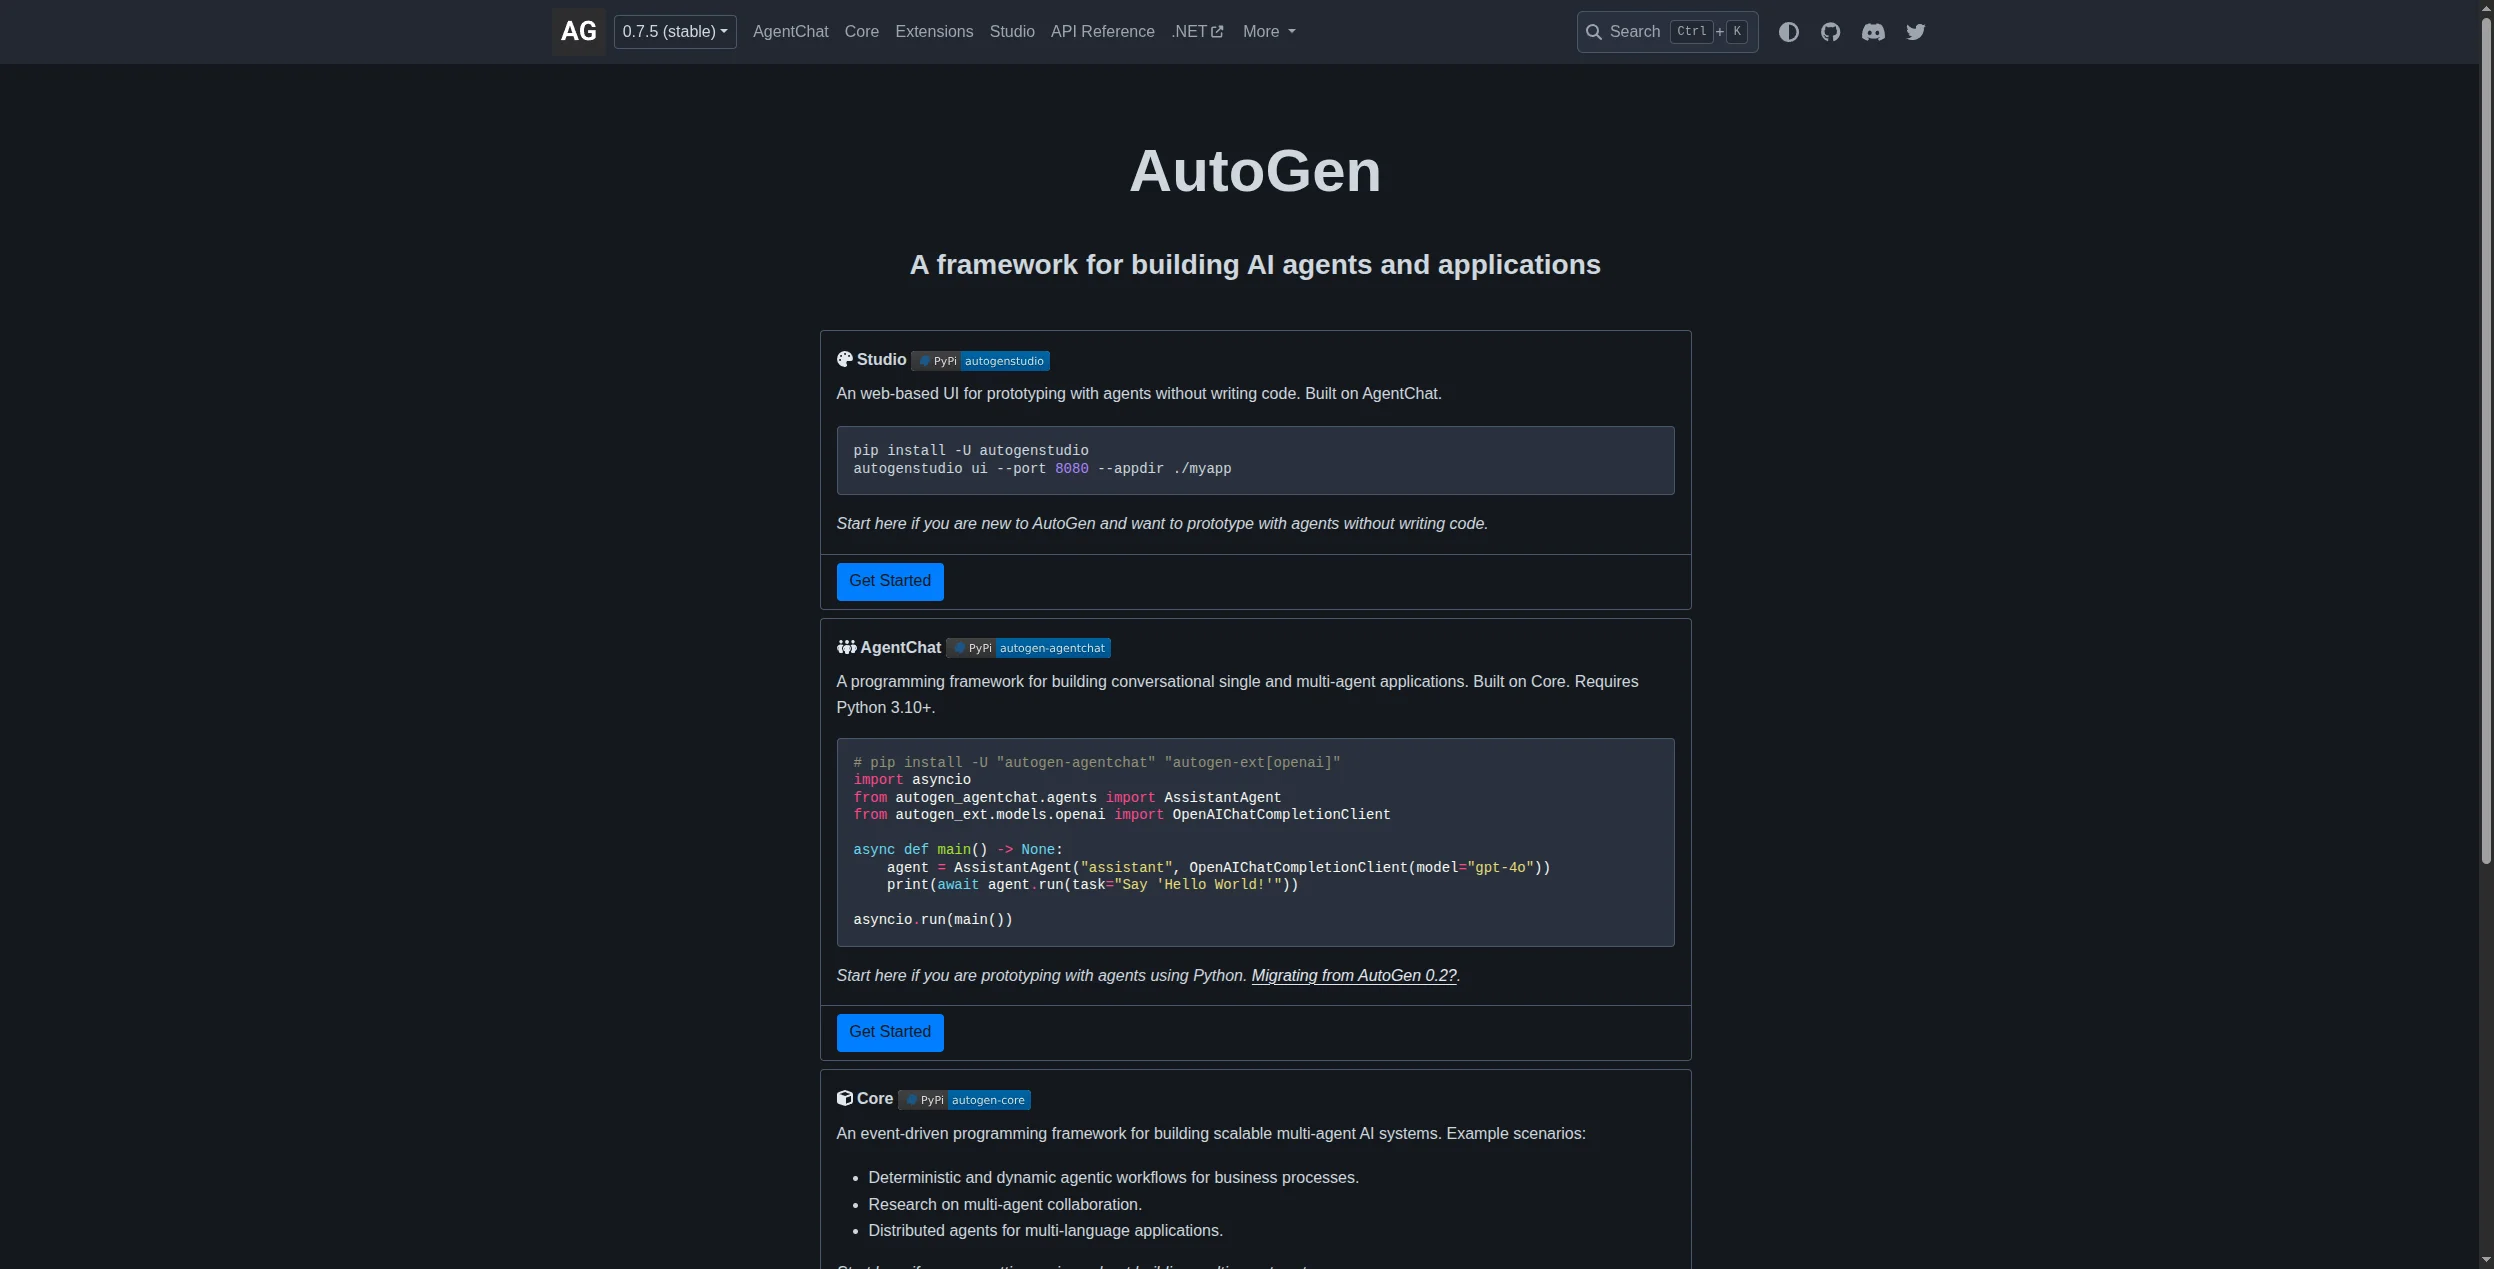2494x1269 pixels.
Task: Open the Twitter icon link
Action: (1916, 32)
